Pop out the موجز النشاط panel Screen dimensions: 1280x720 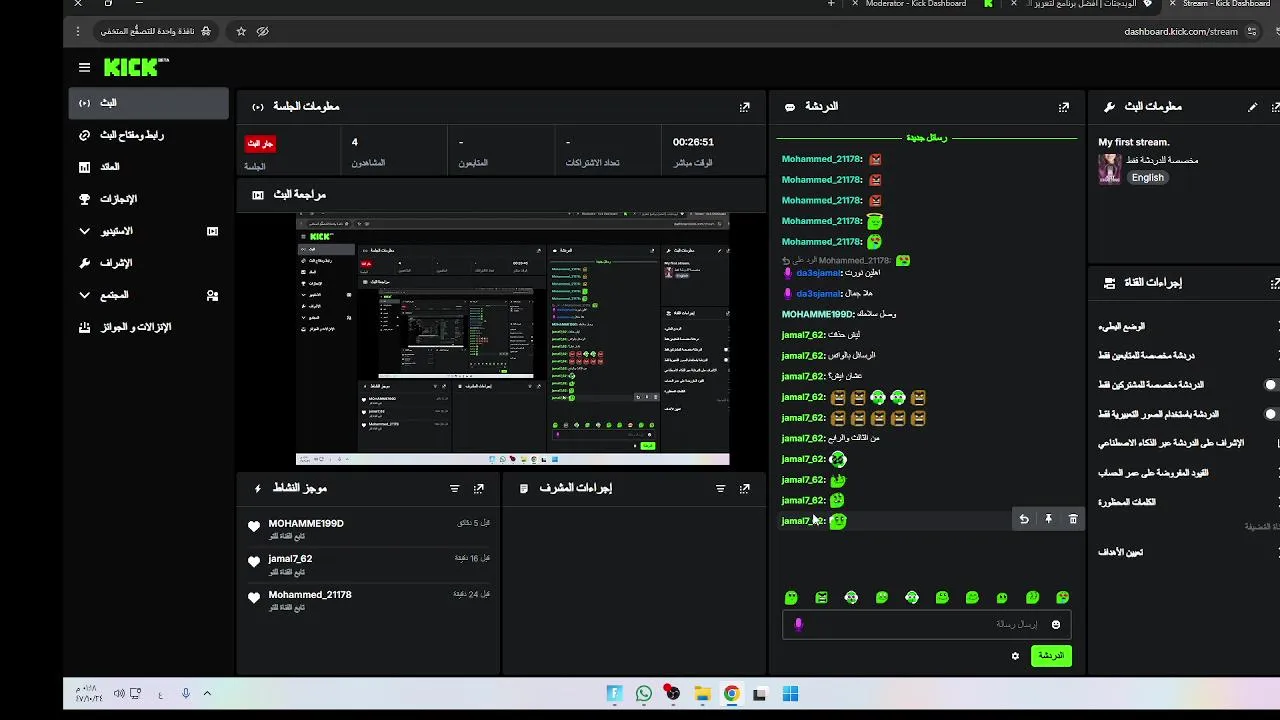(479, 489)
